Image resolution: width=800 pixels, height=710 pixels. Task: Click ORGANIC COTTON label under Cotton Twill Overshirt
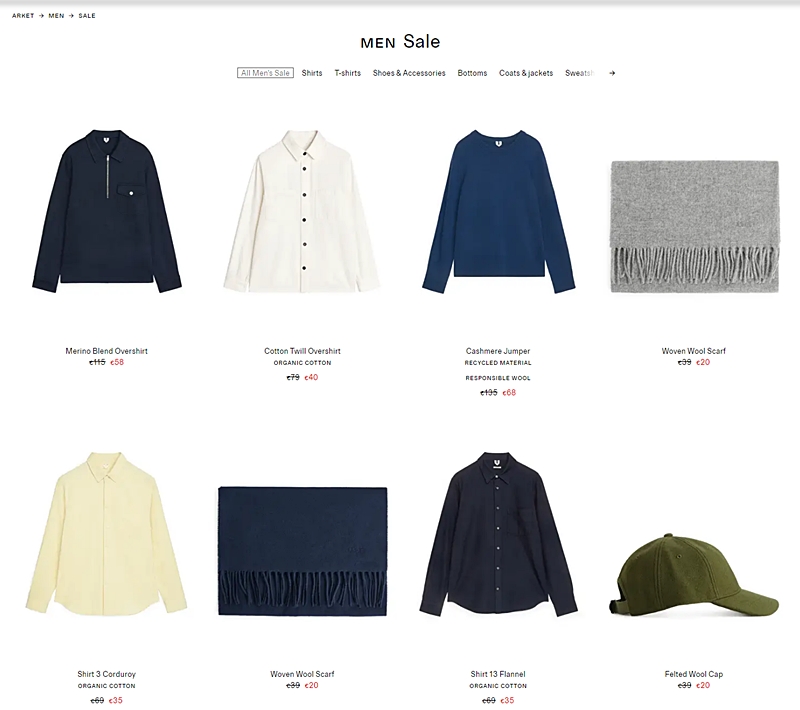(302, 363)
